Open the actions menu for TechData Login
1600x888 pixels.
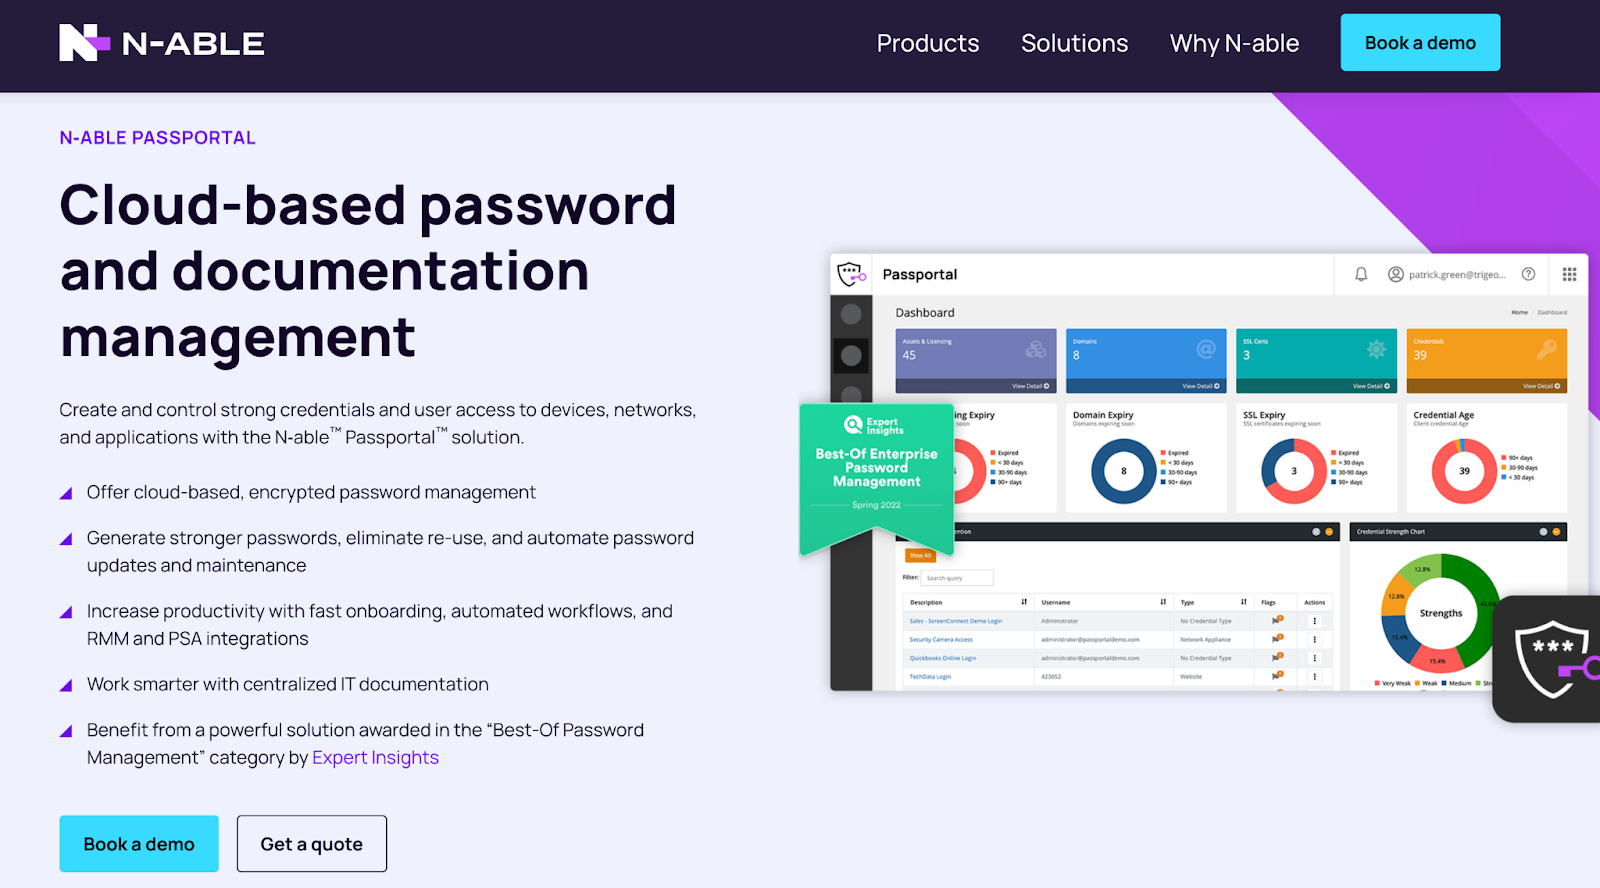point(1315,676)
